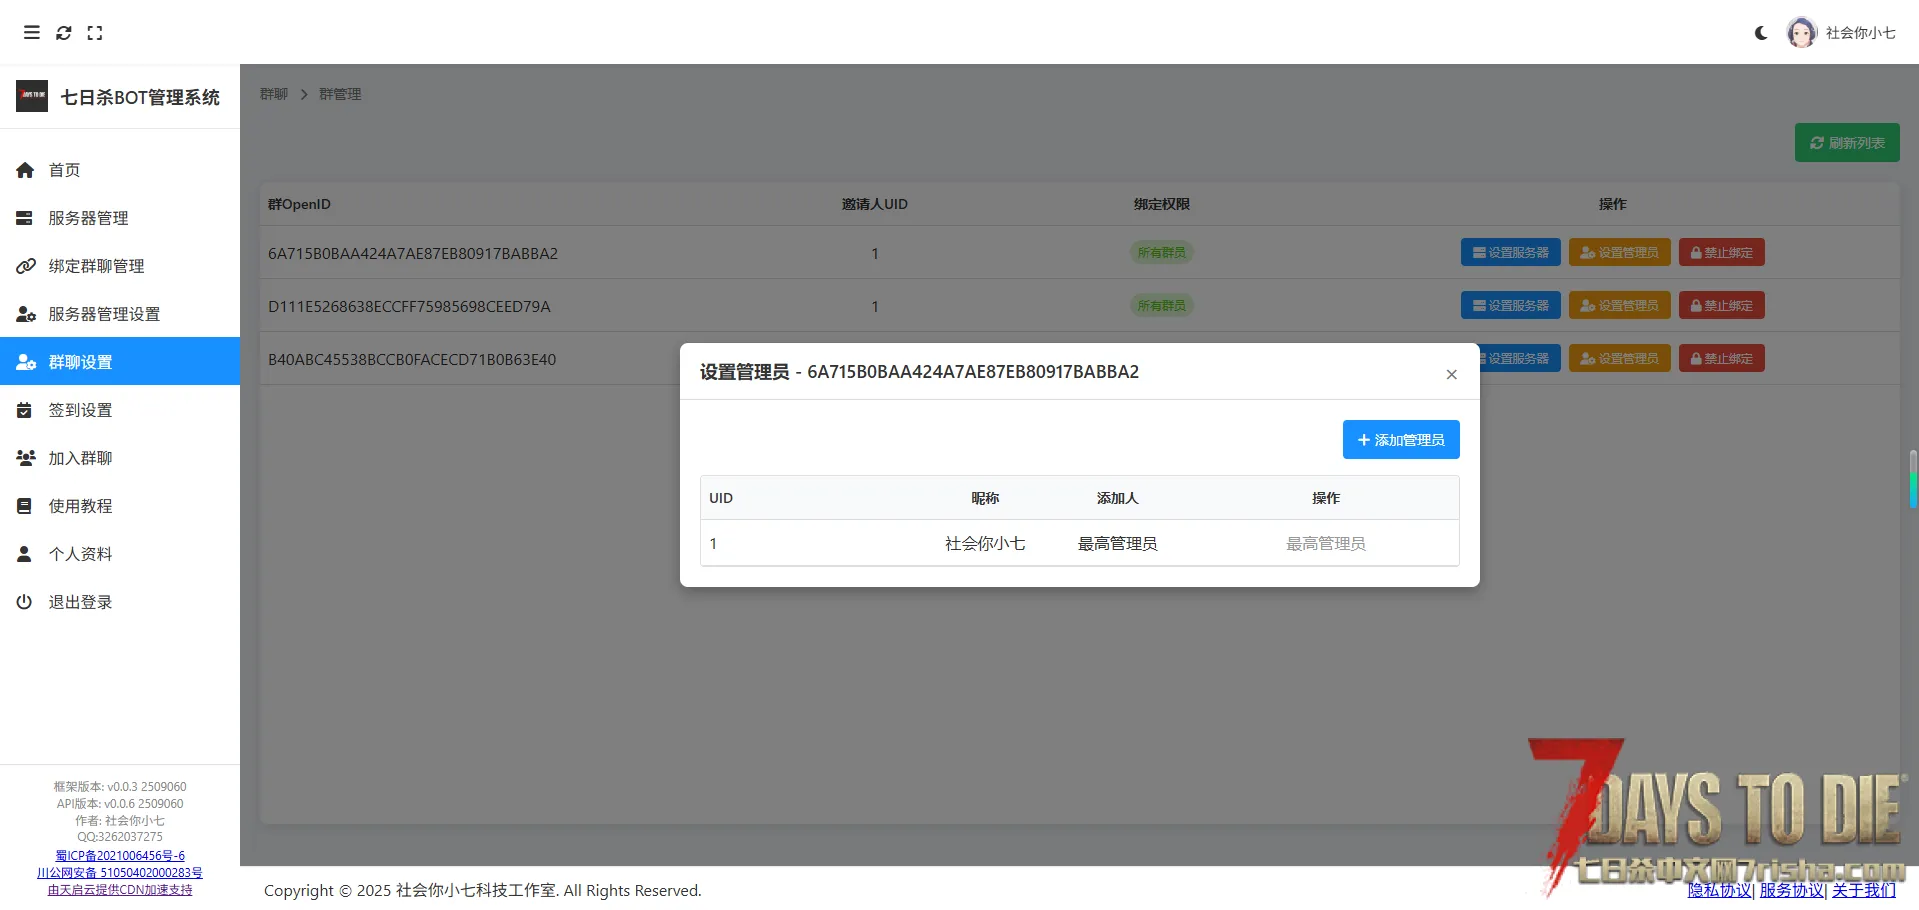This screenshot has width=1919, height=910.
Task: Click the refresh page icon in top bar
Action: click(x=64, y=33)
